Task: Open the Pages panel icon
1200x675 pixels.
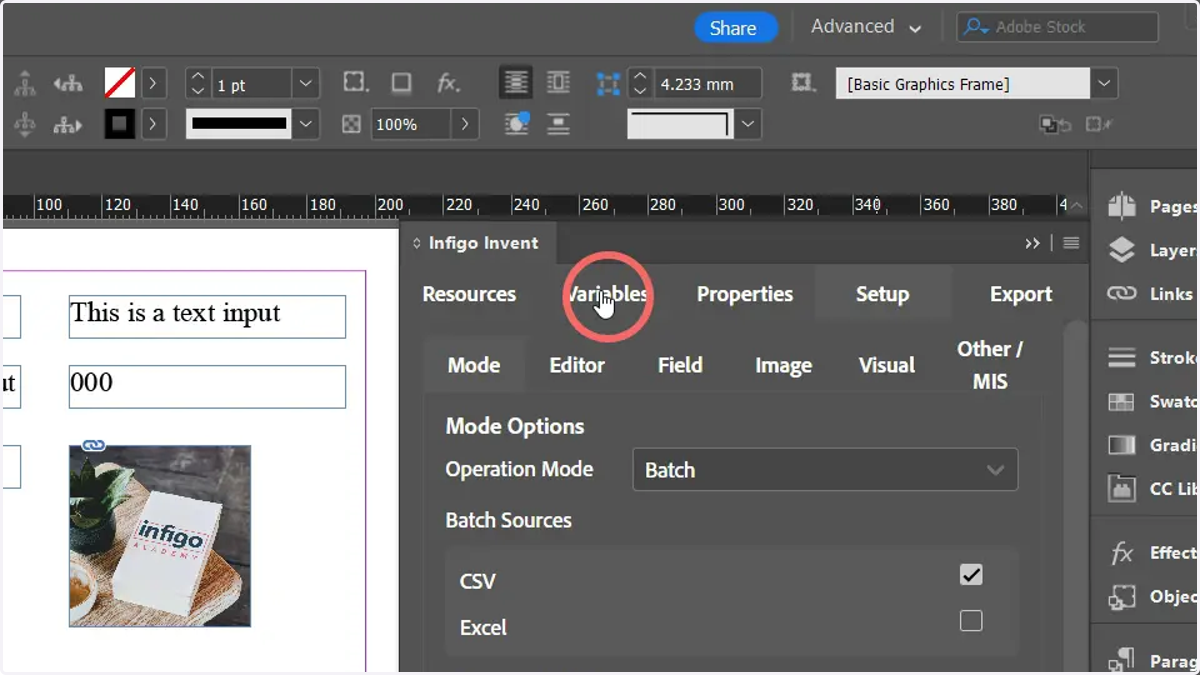Action: 1122,206
